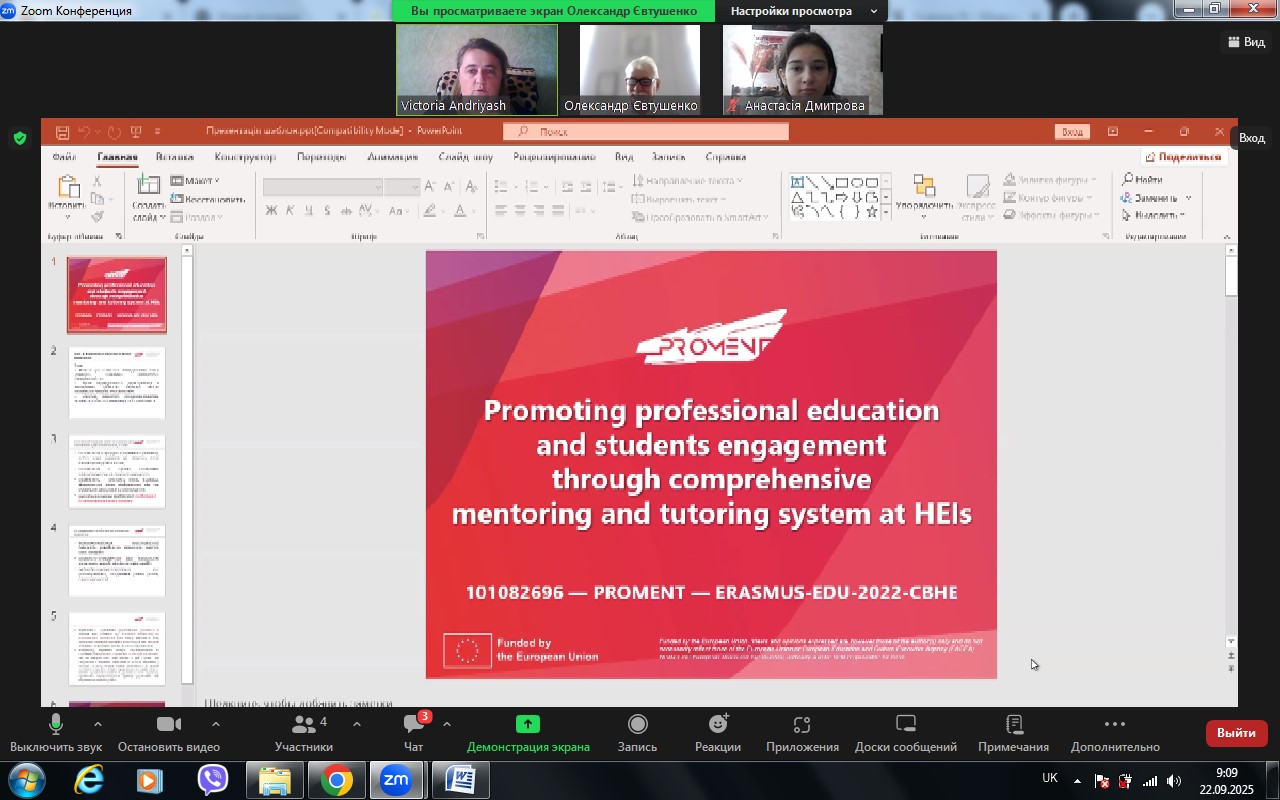Open the More (Дополнительно) menu
Screen dimensions: 1280x800
pos(1115,732)
